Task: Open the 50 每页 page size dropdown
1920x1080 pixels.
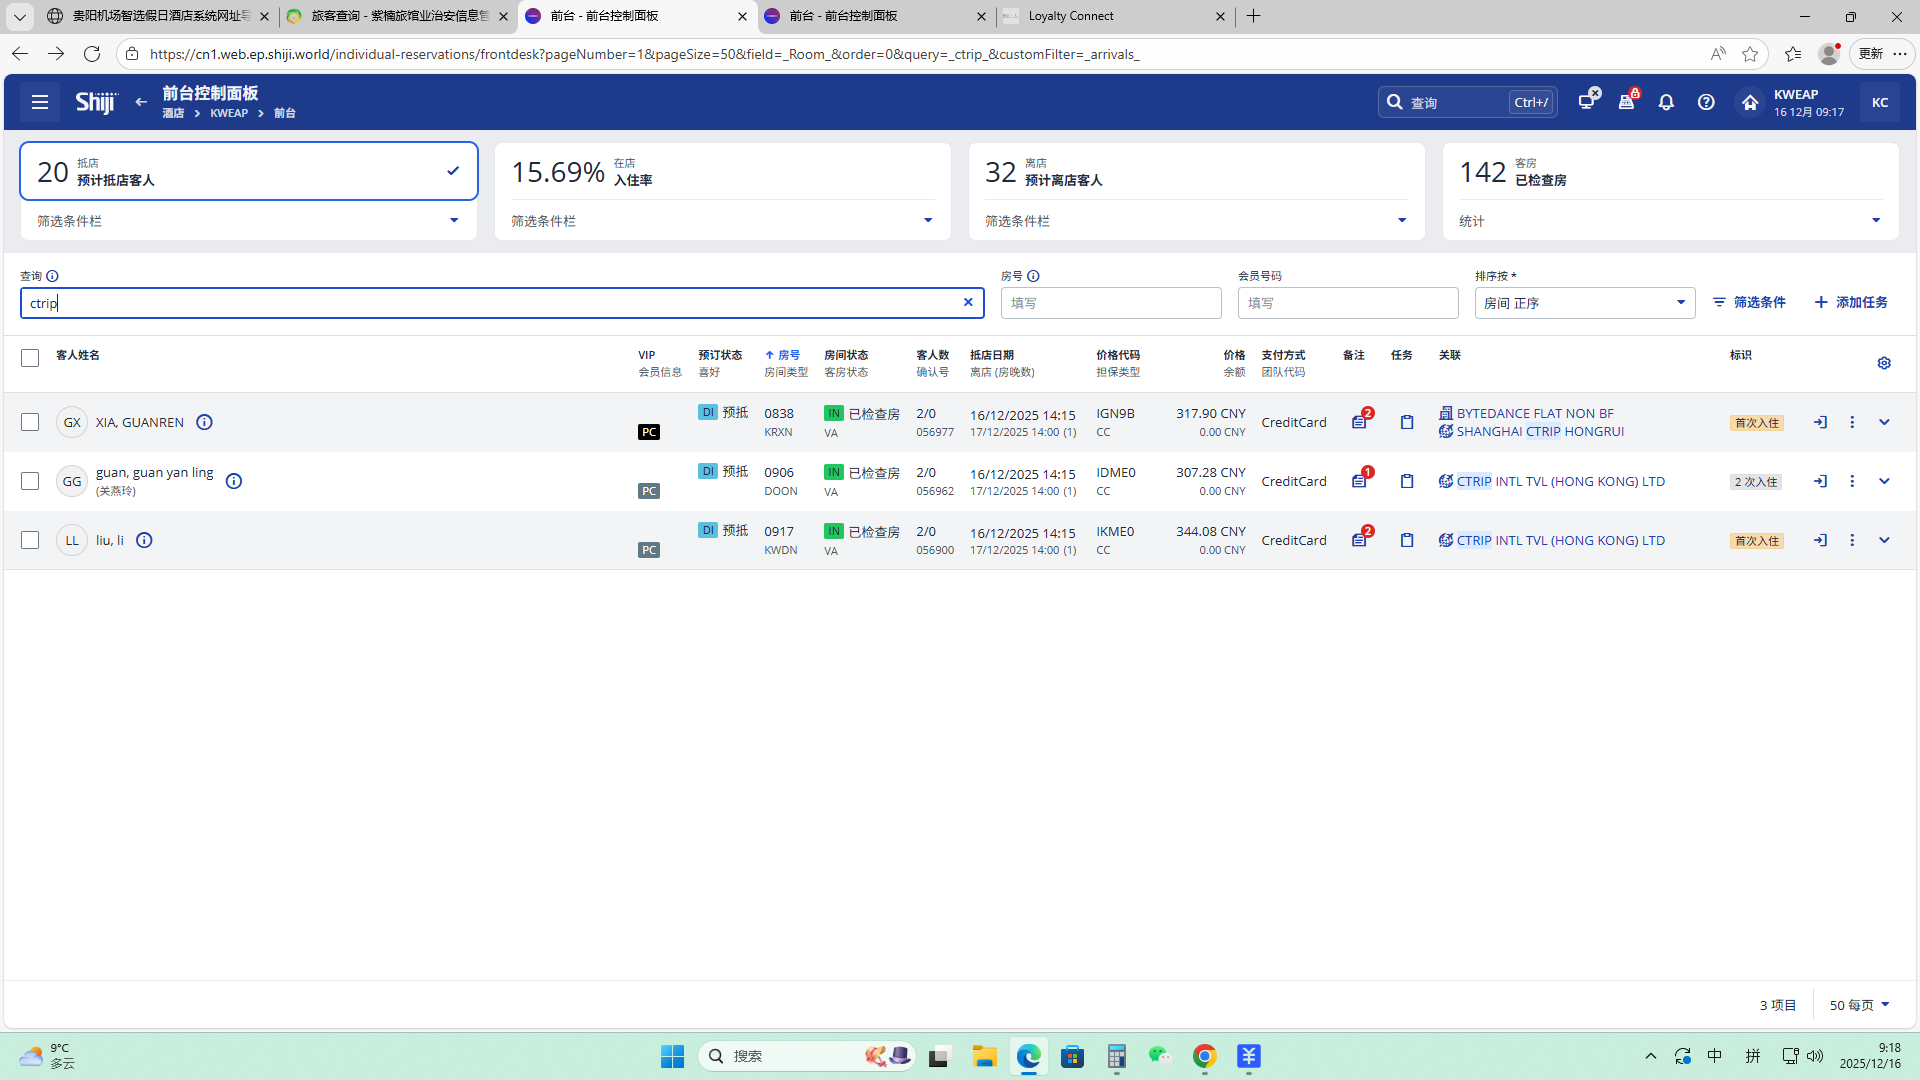Action: point(1859,1005)
